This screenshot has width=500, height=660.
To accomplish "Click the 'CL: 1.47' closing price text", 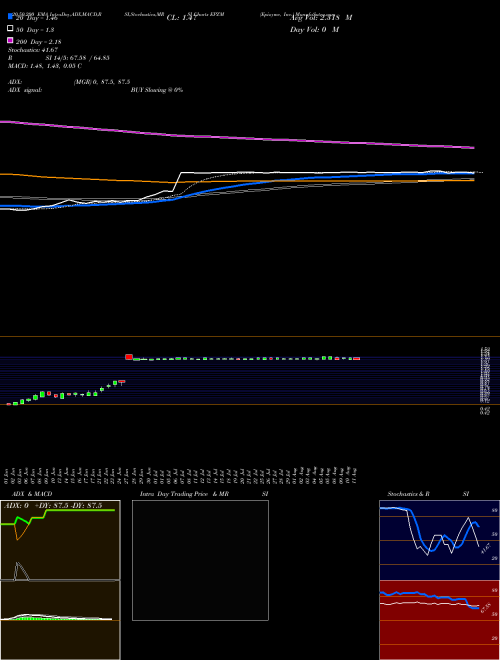I will point(182,18).
